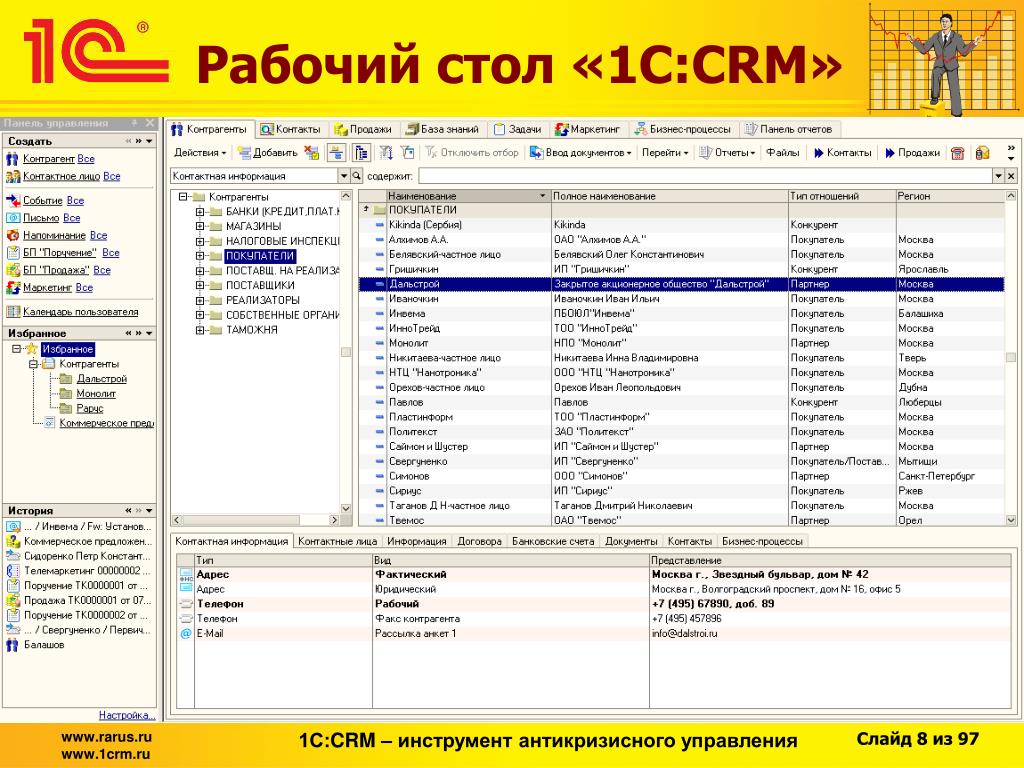Screen dimensions: 1024x768
Task: Click the БП "Продажа" link
Action: tap(56, 270)
